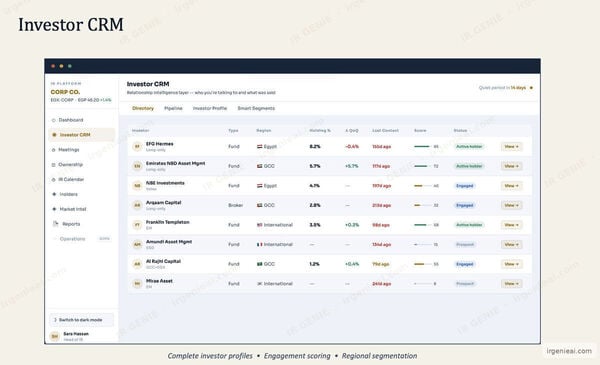The image size is (600, 365).
Task: Open the View dropdown for Amundi Asset Mgmt
Action: pyautogui.click(x=511, y=244)
